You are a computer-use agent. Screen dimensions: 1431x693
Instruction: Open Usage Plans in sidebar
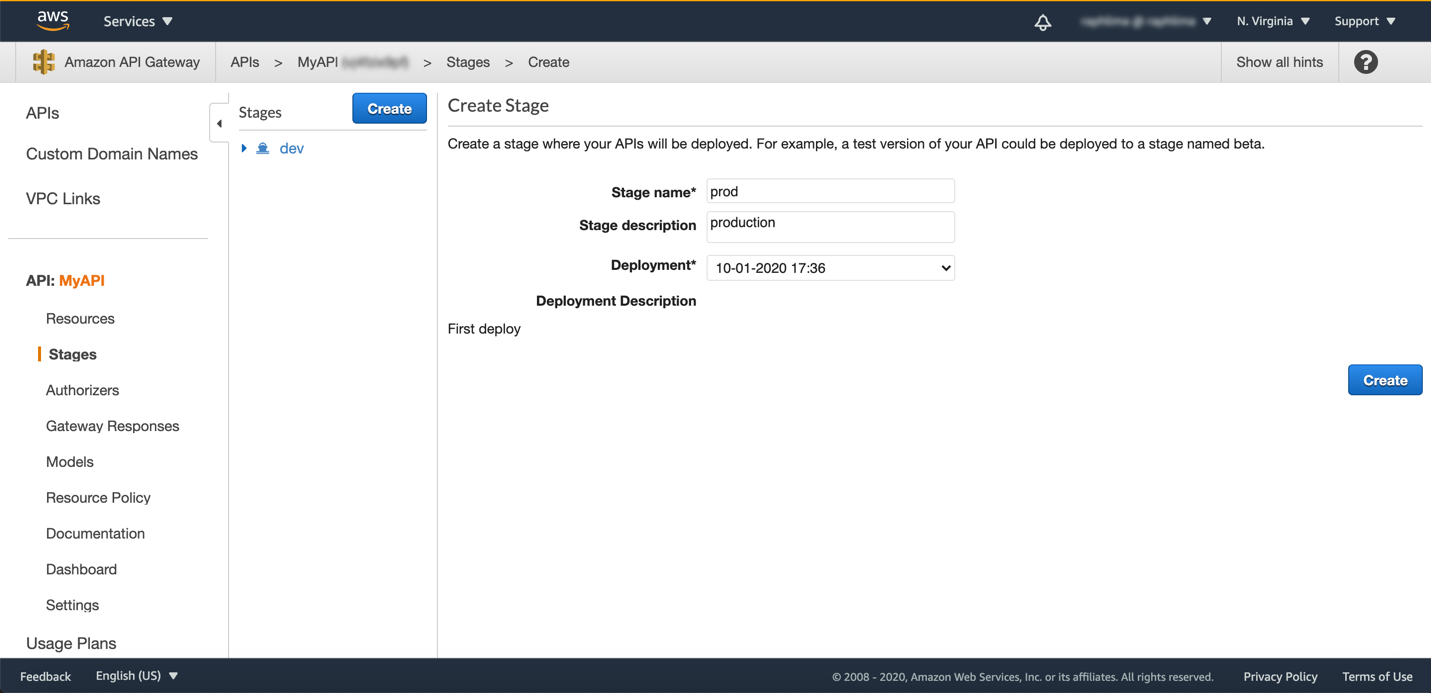(71, 643)
